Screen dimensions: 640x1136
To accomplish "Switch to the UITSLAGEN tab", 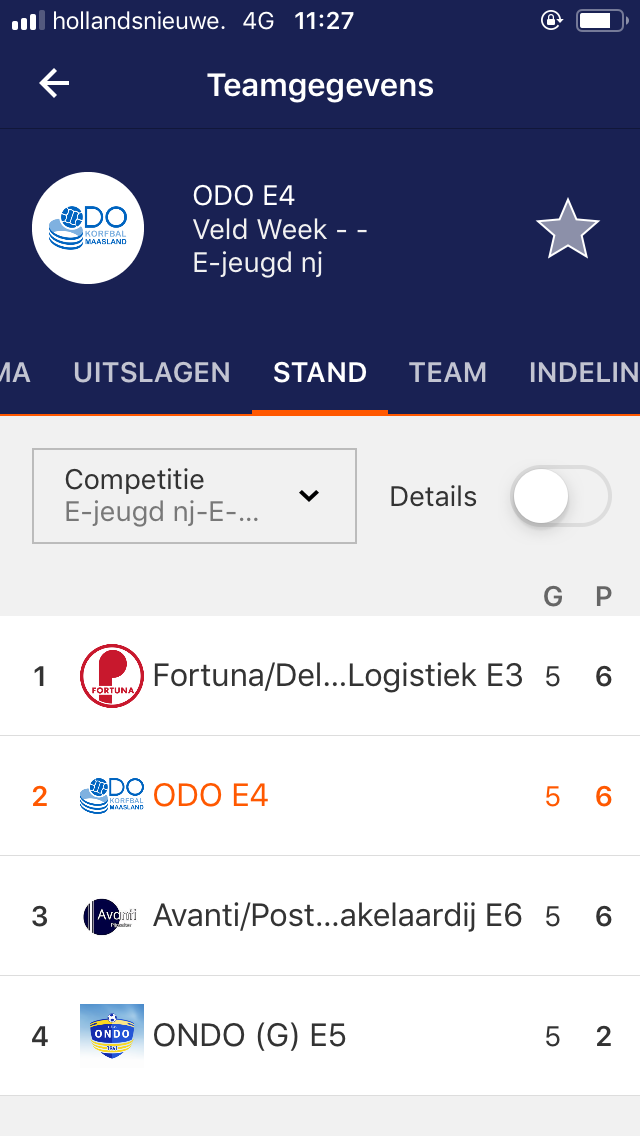I will [x=152, y=373].
